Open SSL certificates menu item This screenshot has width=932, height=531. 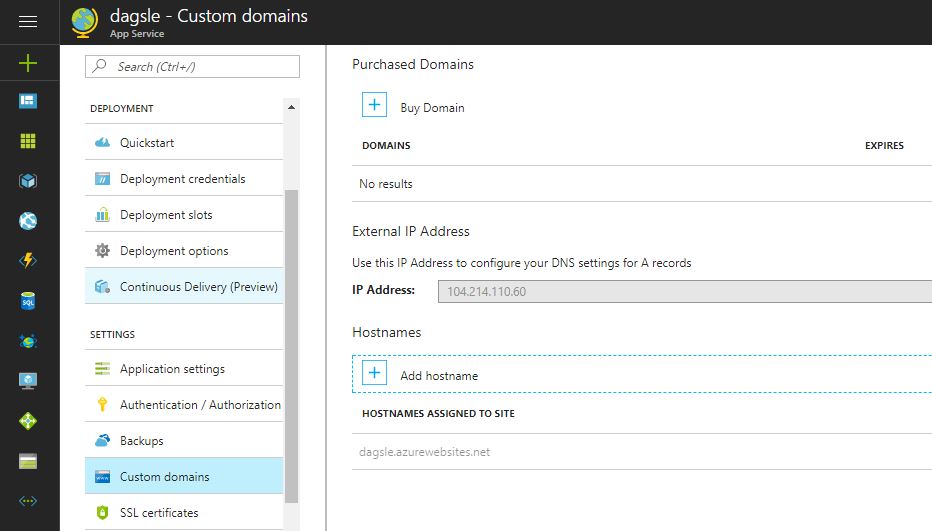(x=159, y=513)
